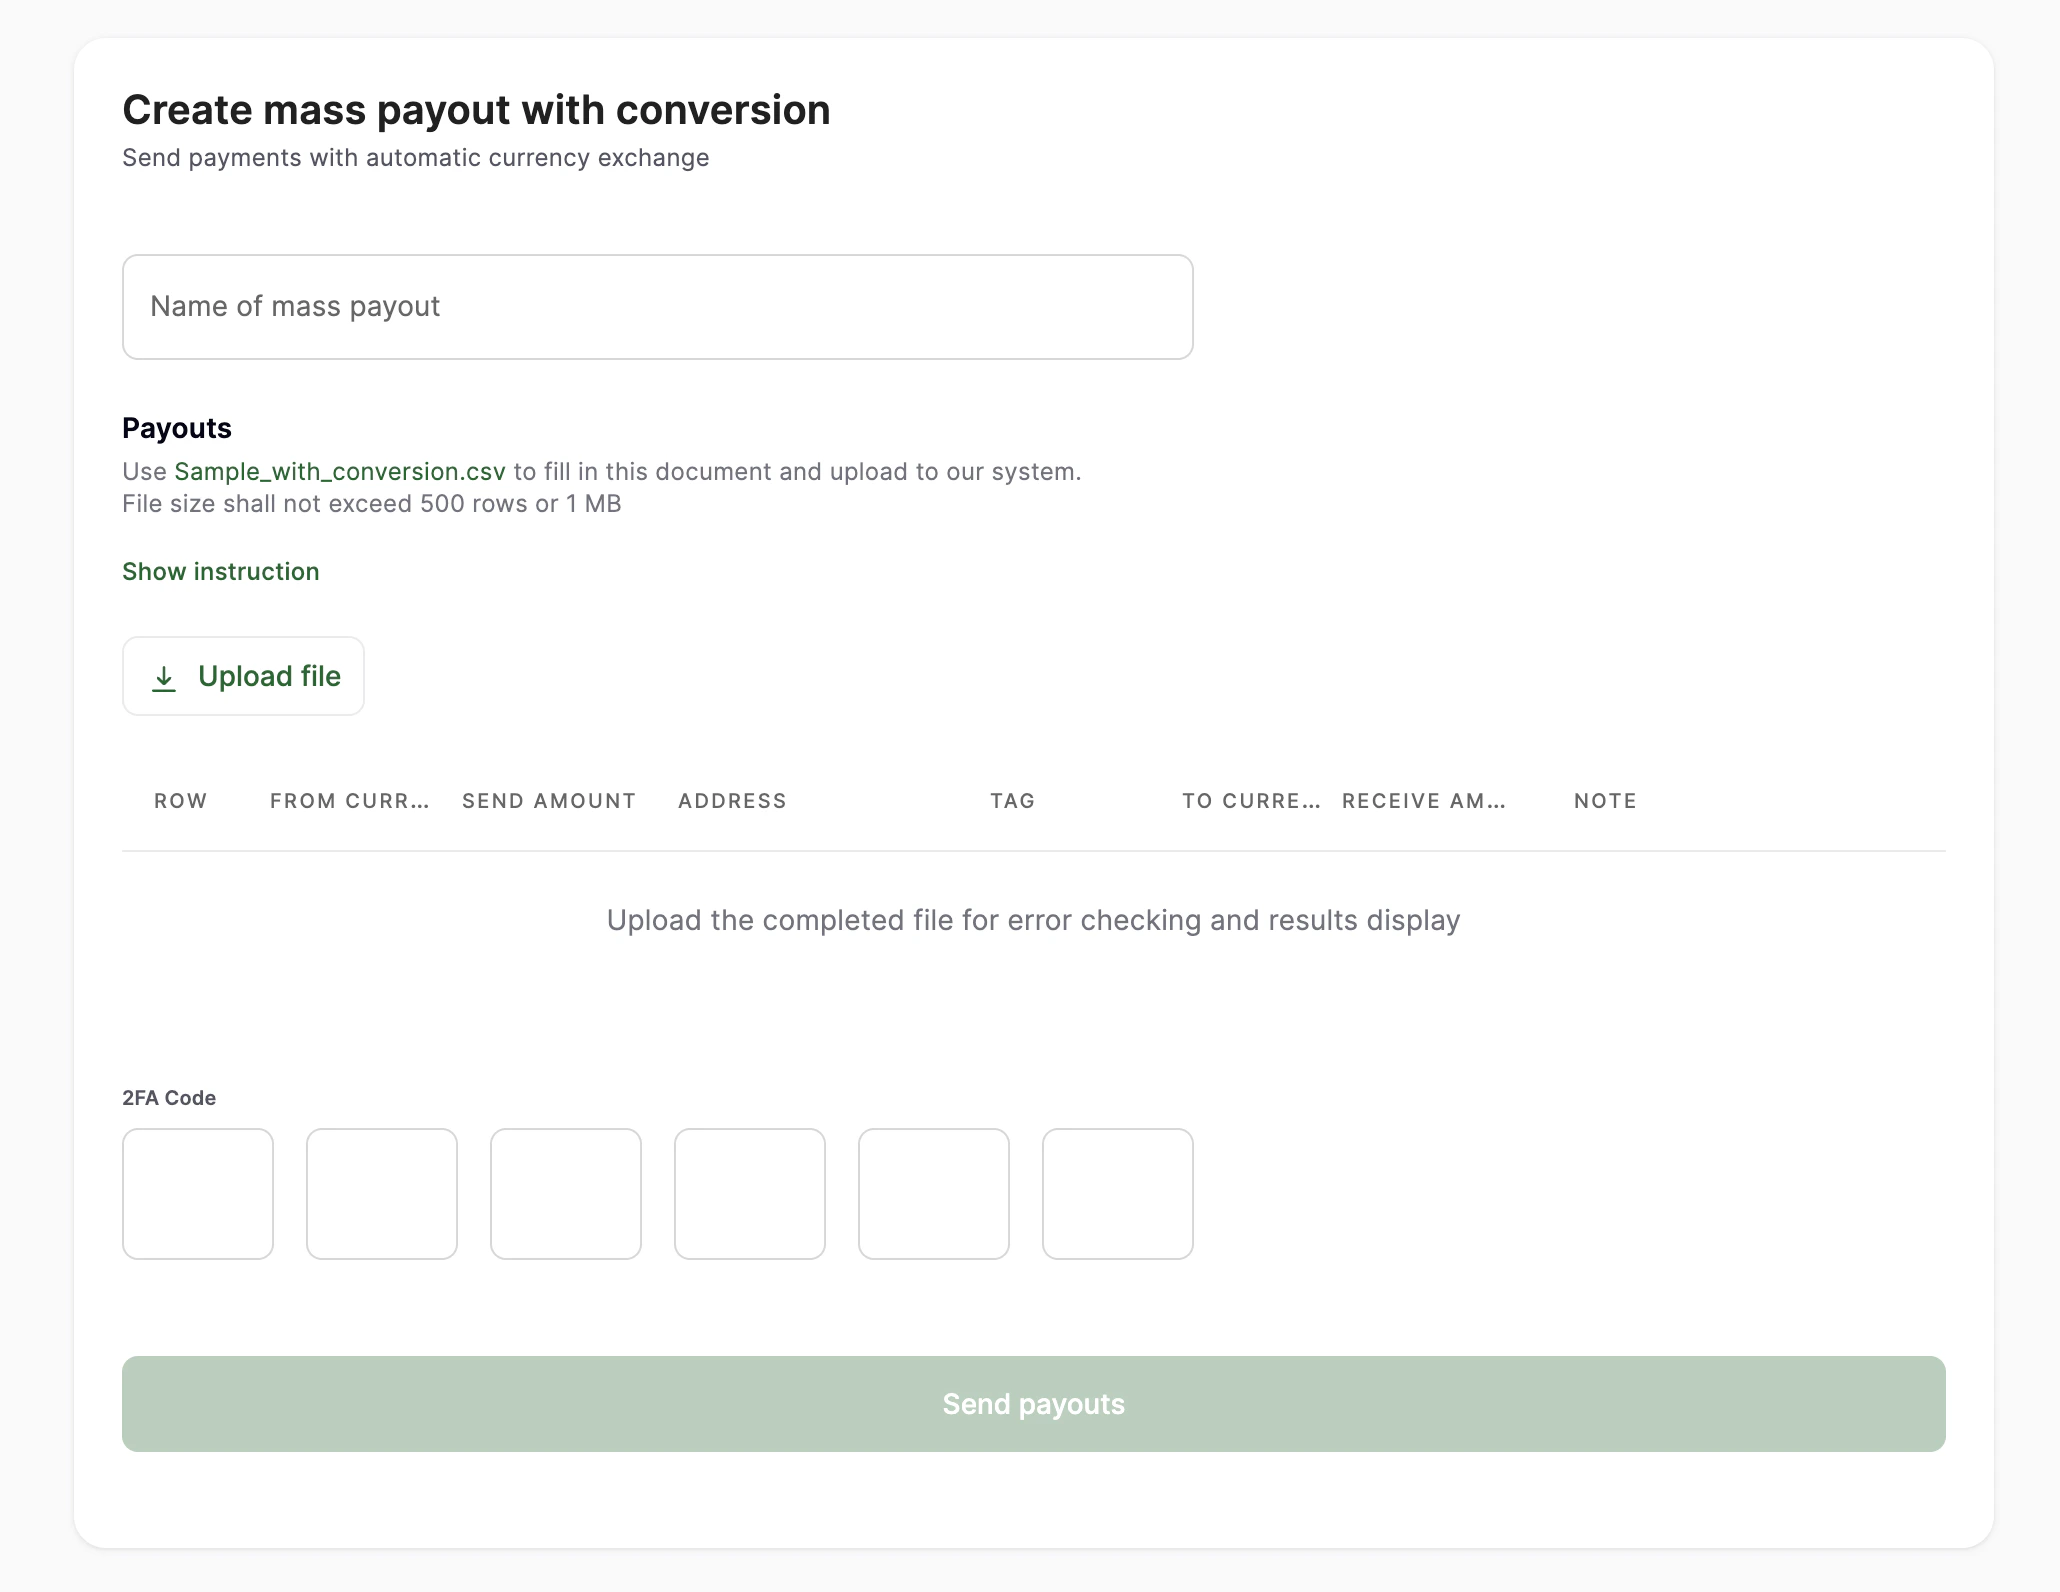Select the third 2FA digit box

[566, 1194]
